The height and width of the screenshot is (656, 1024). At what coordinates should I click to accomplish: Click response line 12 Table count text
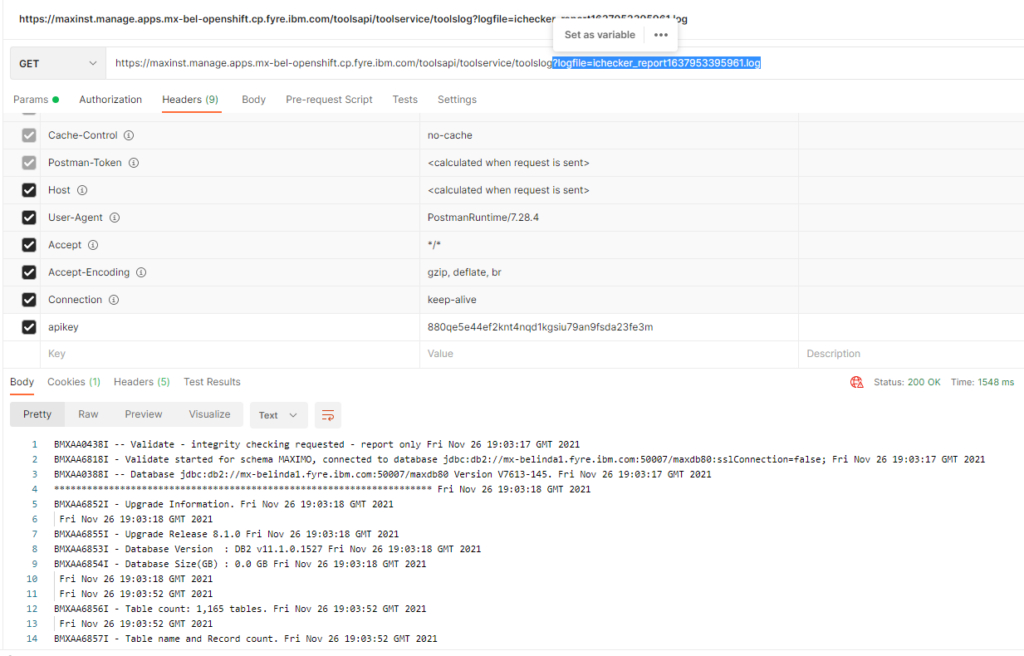tap(240, 608)
